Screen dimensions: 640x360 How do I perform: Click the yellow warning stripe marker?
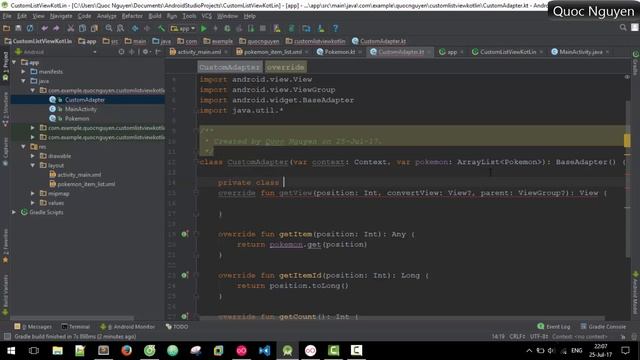627,140
